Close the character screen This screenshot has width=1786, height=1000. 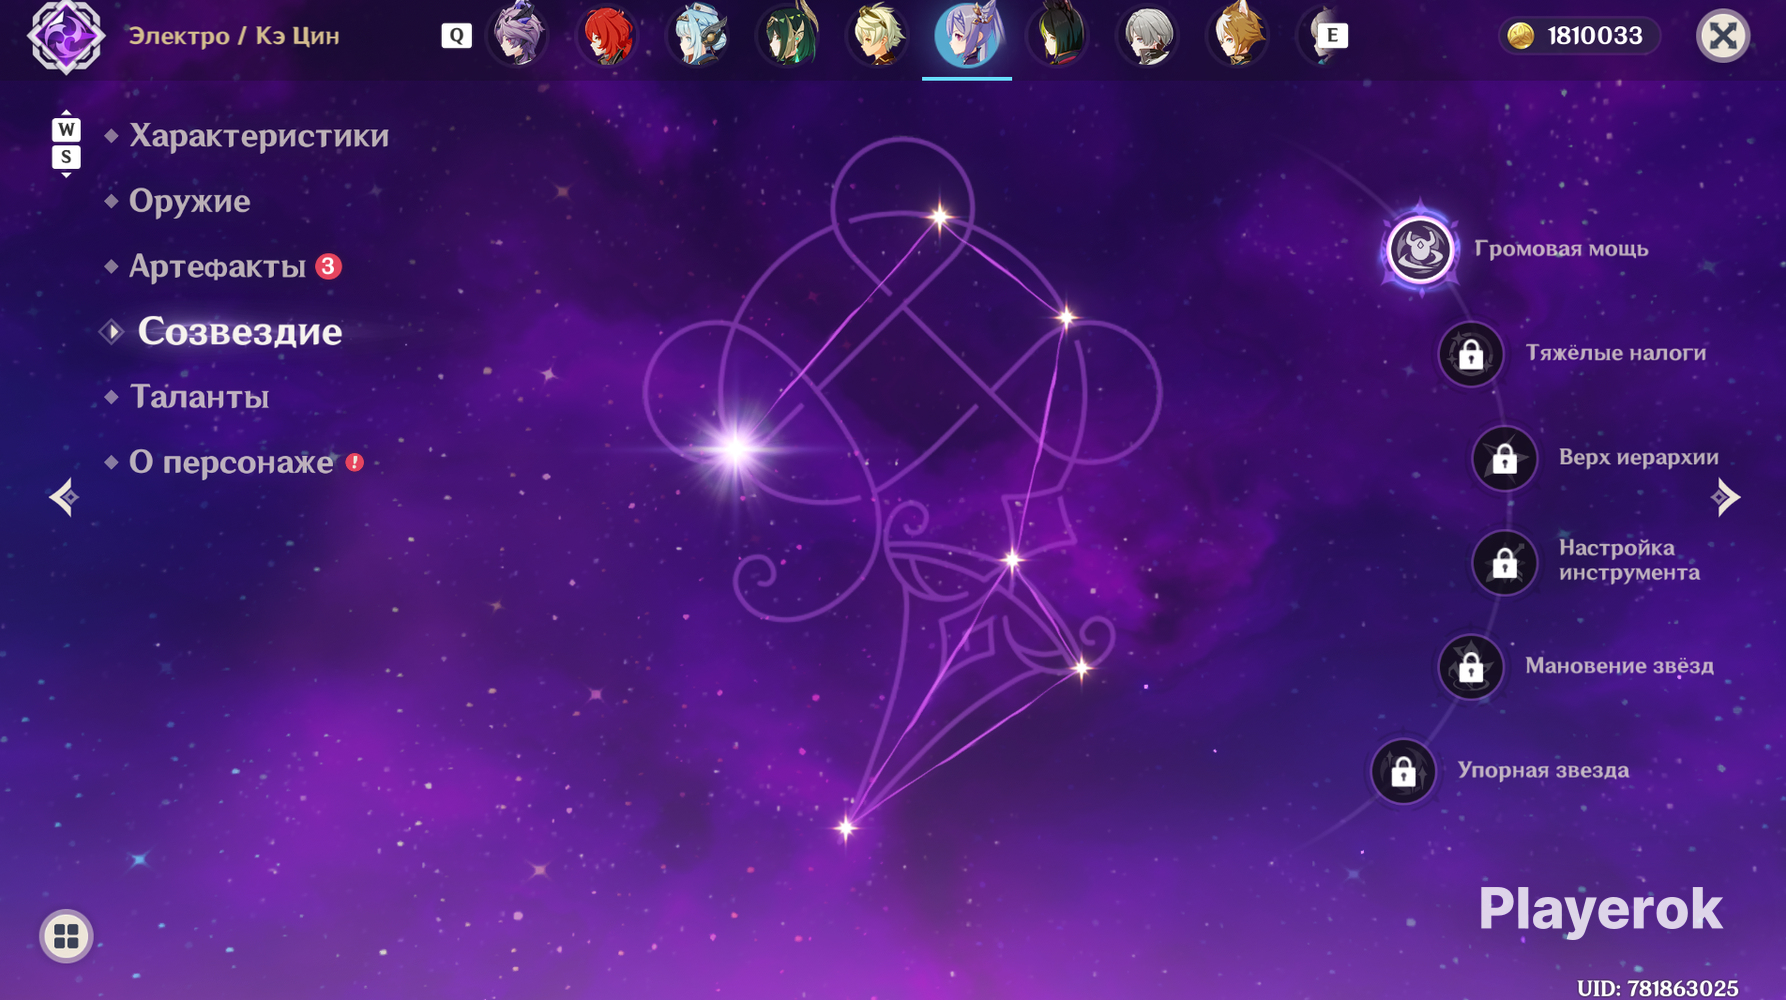click(1723, 36)
